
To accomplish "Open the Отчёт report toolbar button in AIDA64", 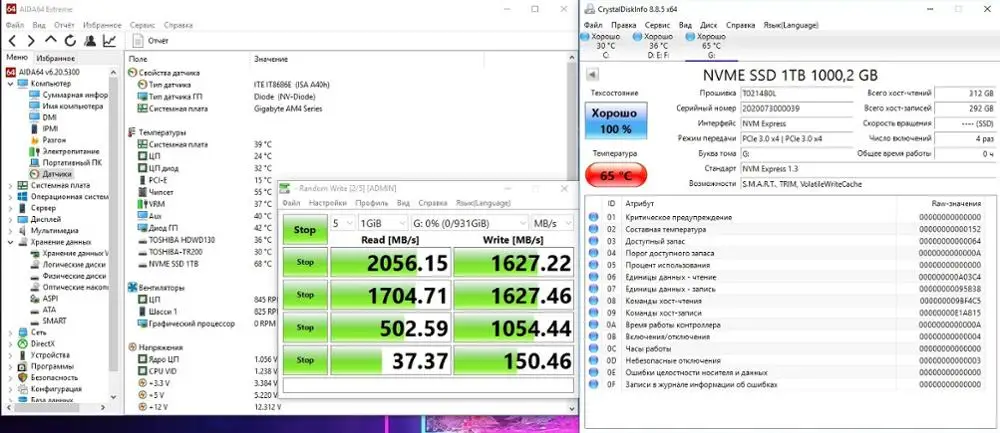I will 151,41.
